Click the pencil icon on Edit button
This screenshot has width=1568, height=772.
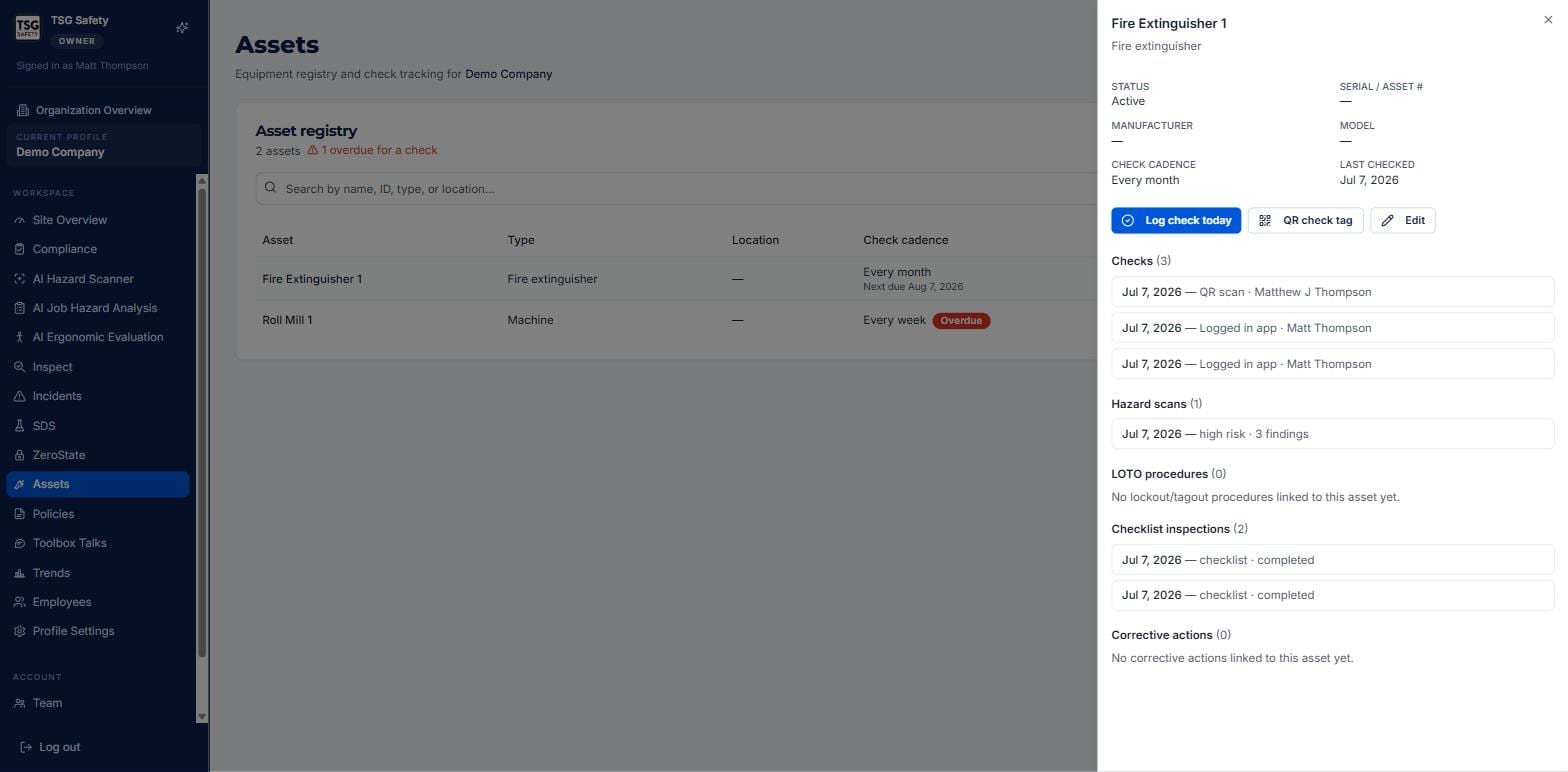[1387, 220]
